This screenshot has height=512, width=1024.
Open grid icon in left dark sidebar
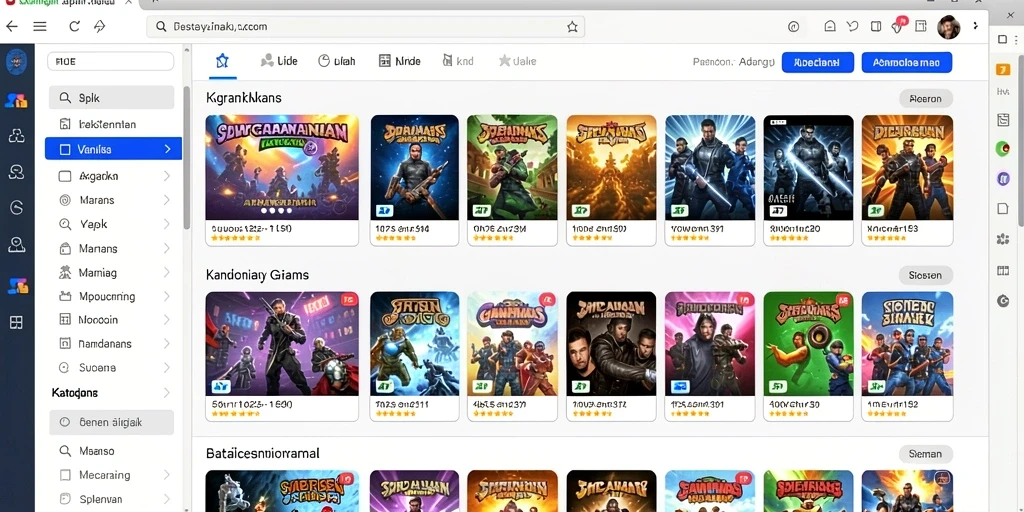click(x=16, y=322)
